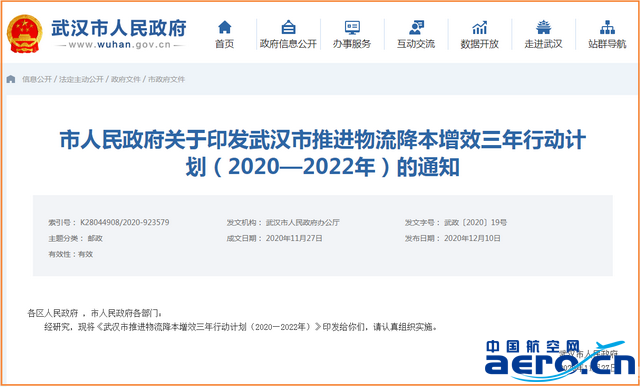Open the 首页 home icon
640x387 pixels.
224,27
